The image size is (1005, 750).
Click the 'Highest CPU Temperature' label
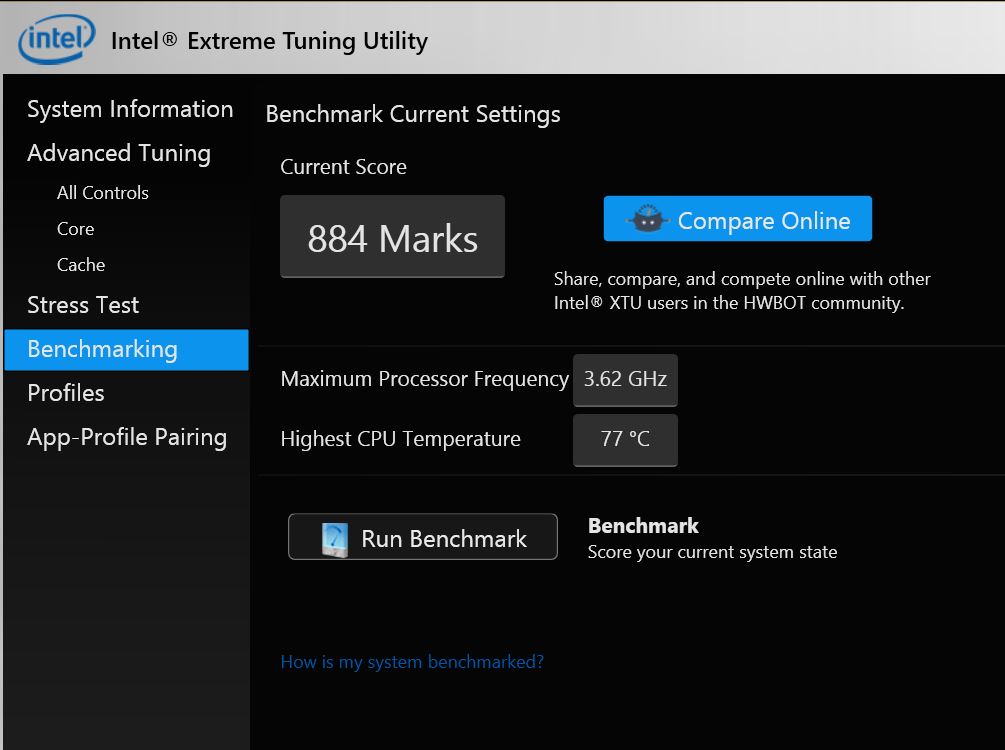click(401, 439)
